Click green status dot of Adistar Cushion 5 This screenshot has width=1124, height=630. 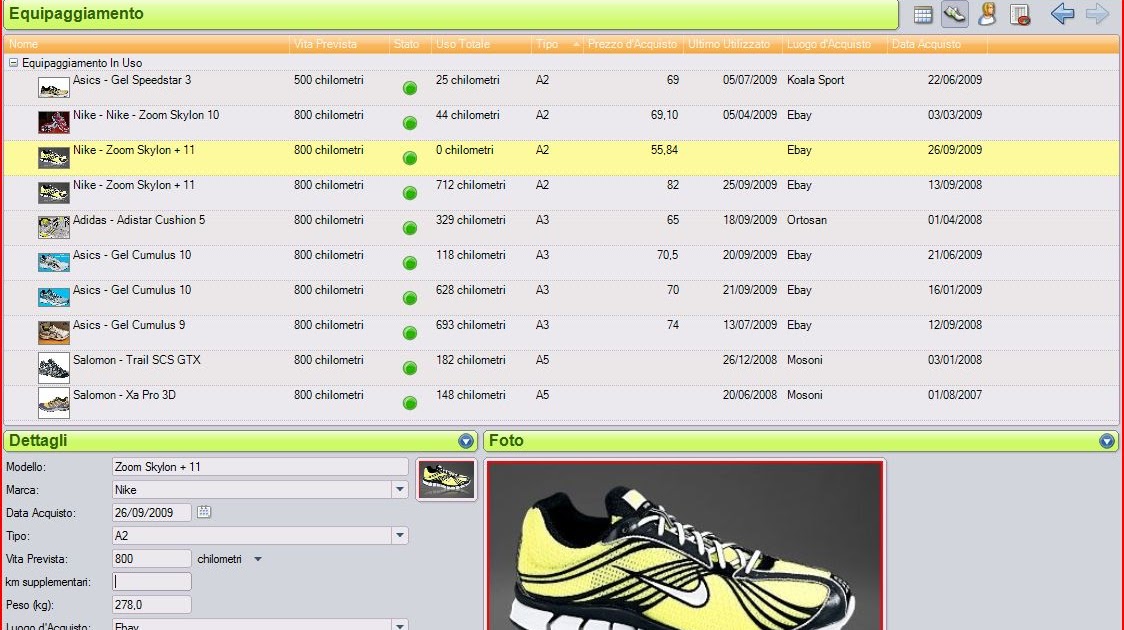tap(410, 228)
